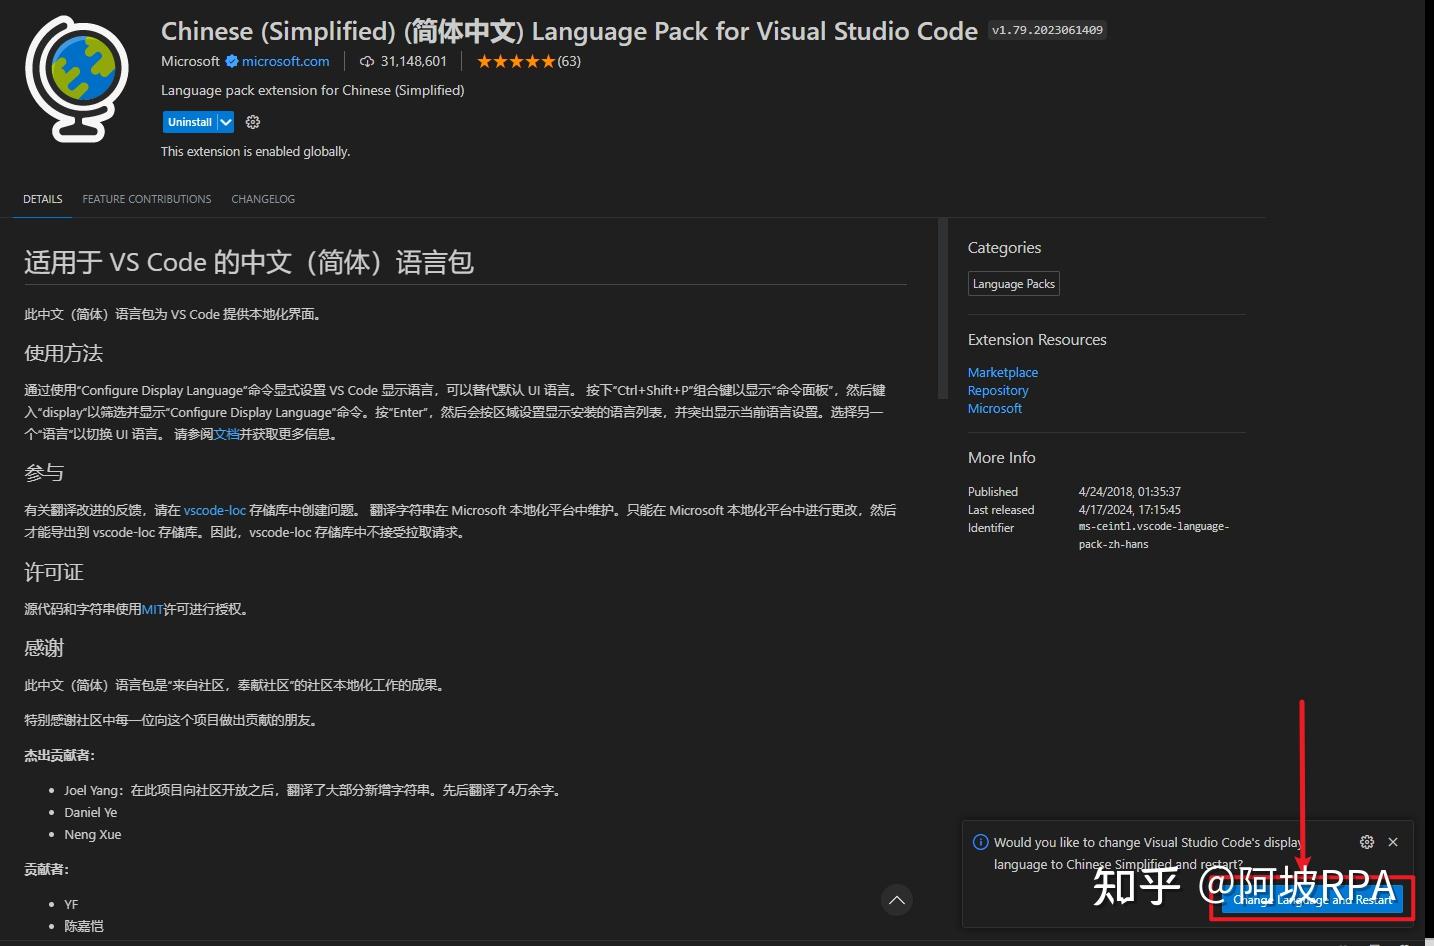The width and height of the screenshot is (1434, 946).
Task: Click the Change Language and Restart button
Action: pyautogui.click(x=1313, y=899)
